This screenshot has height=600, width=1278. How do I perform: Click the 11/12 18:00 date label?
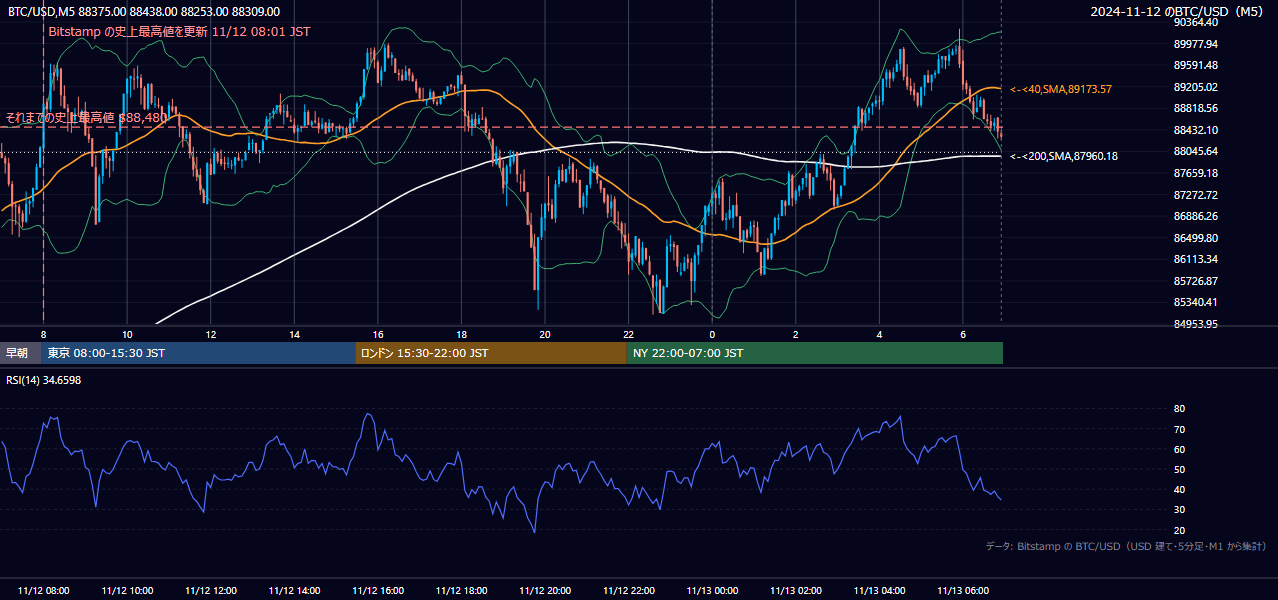click(461, 590)
